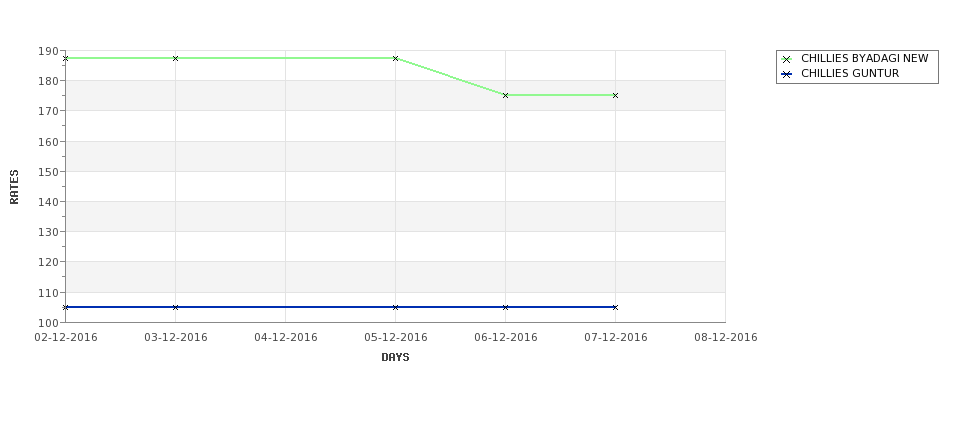Click the blue Chillies Guntur legend marker
The height and width of the screenshot is (429, 975).
(x=786, y=74)
